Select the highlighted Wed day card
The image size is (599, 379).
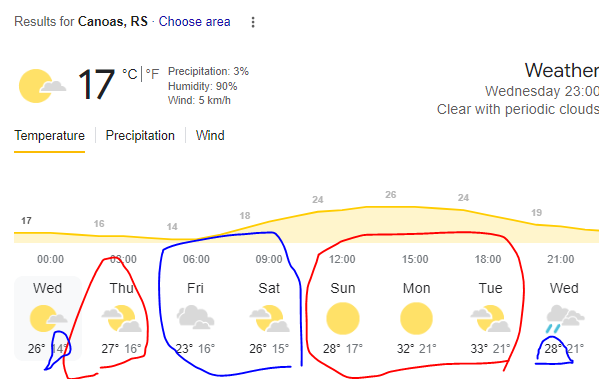48,318
